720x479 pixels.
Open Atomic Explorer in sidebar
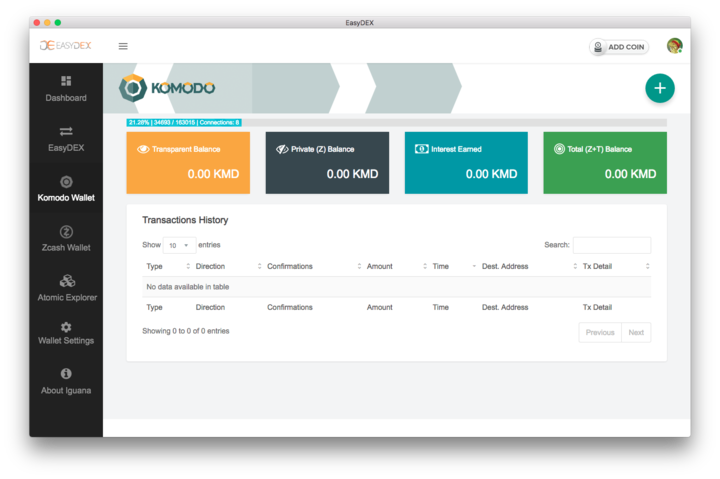(x=66, y=288)
